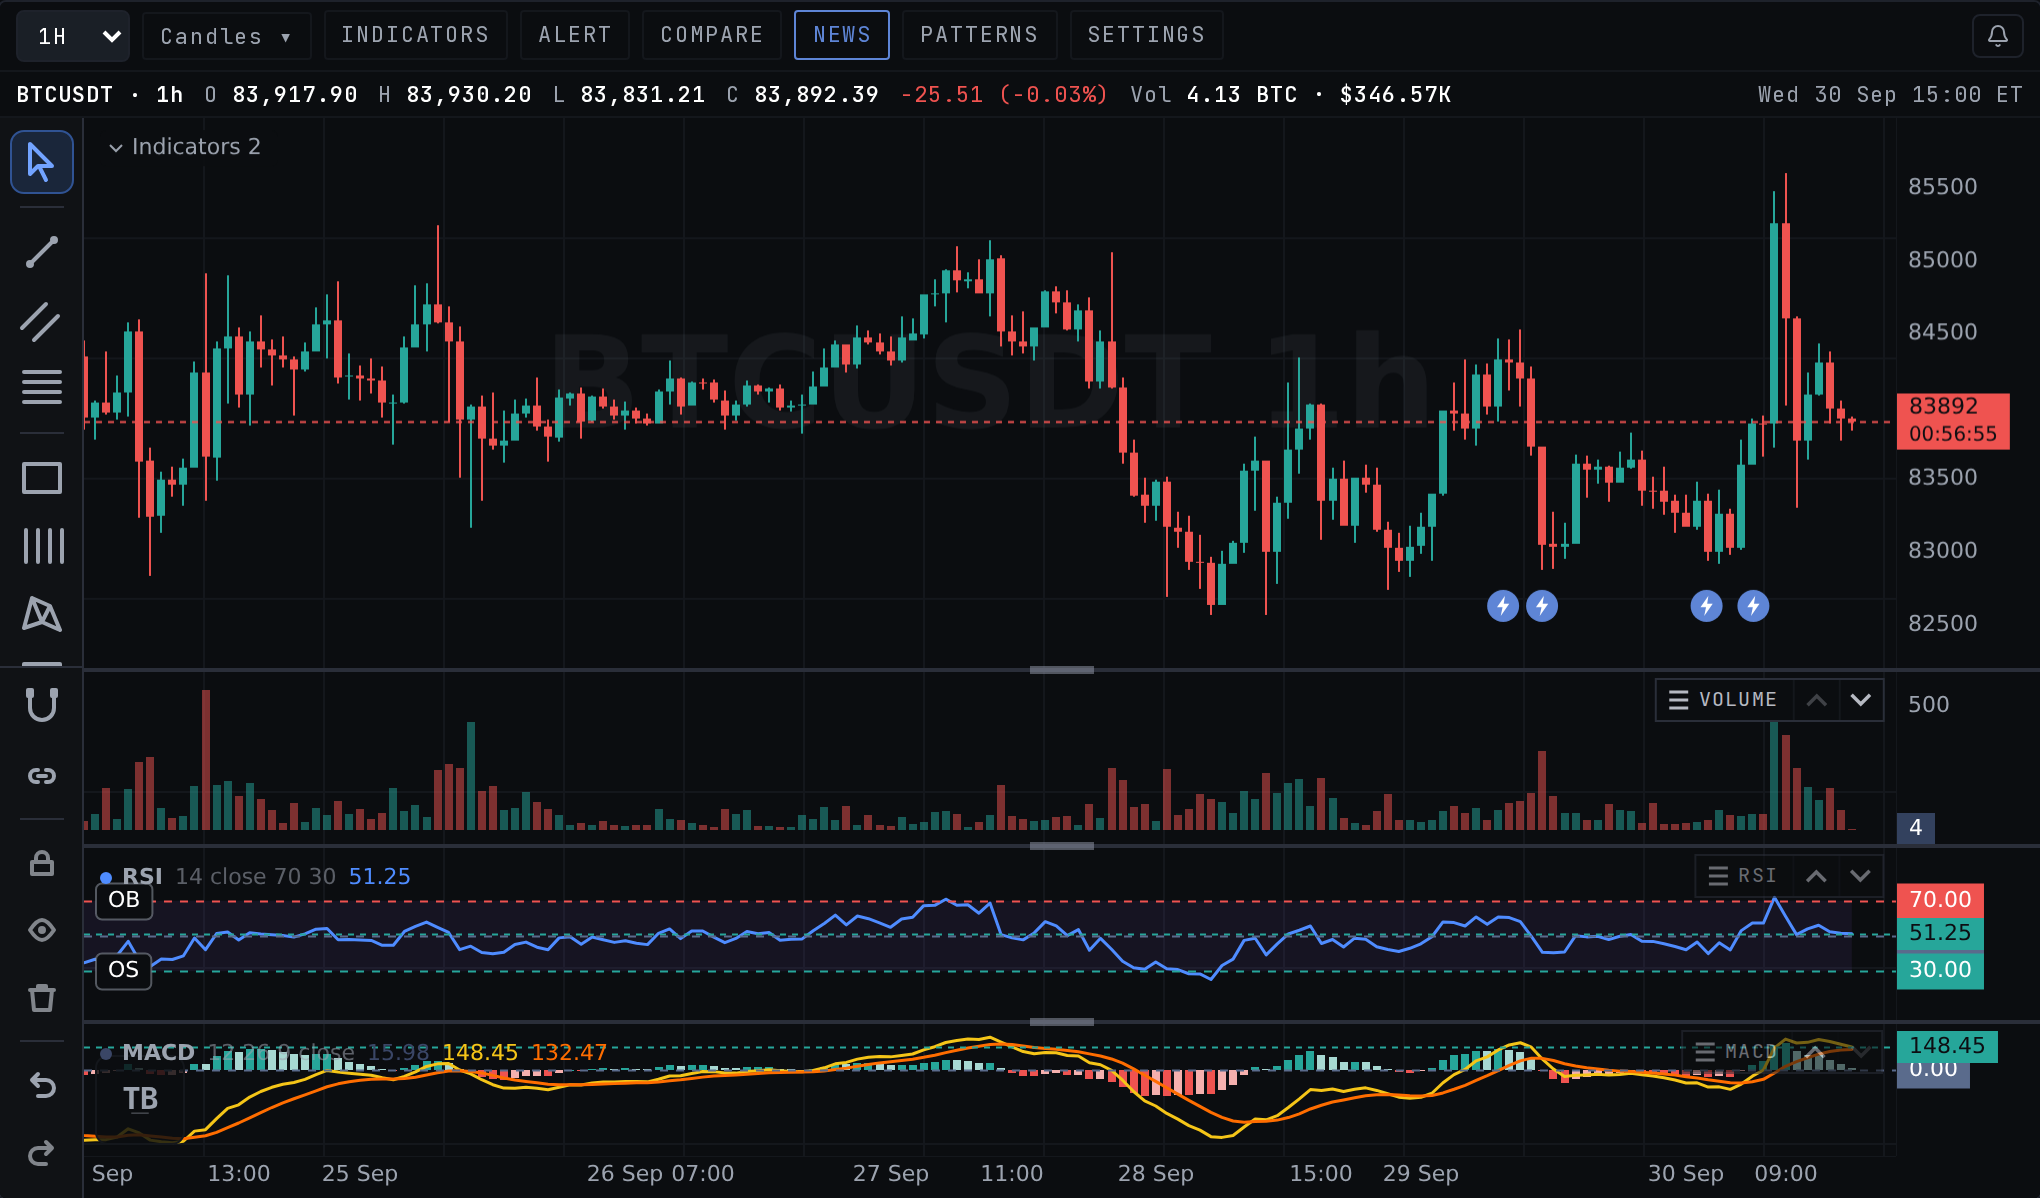Move the RSI pane down
Screen dimensions: 2040x1198
1860,876
